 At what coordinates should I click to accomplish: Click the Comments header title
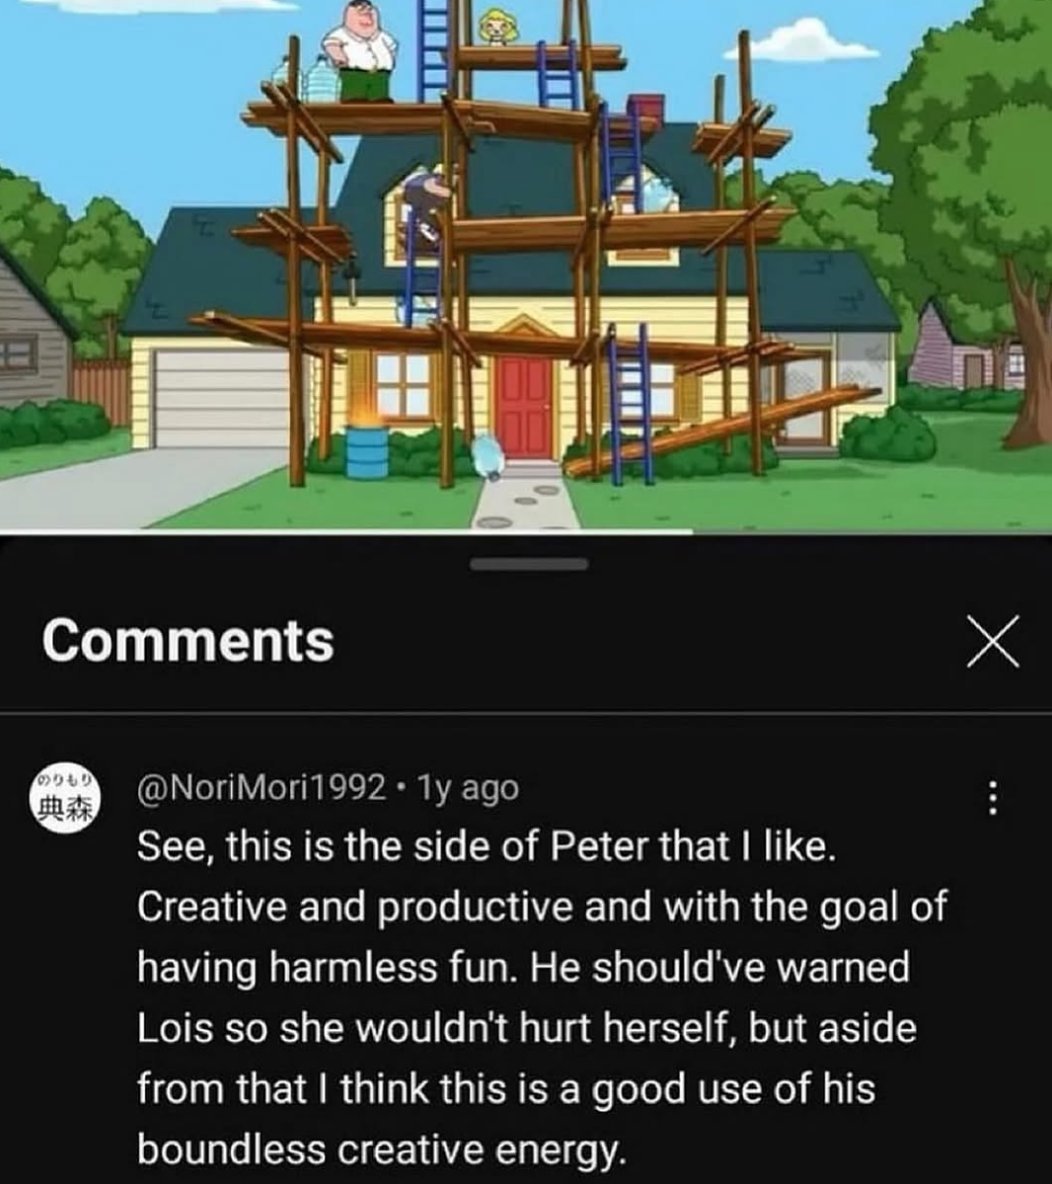(x=188, y=641)
